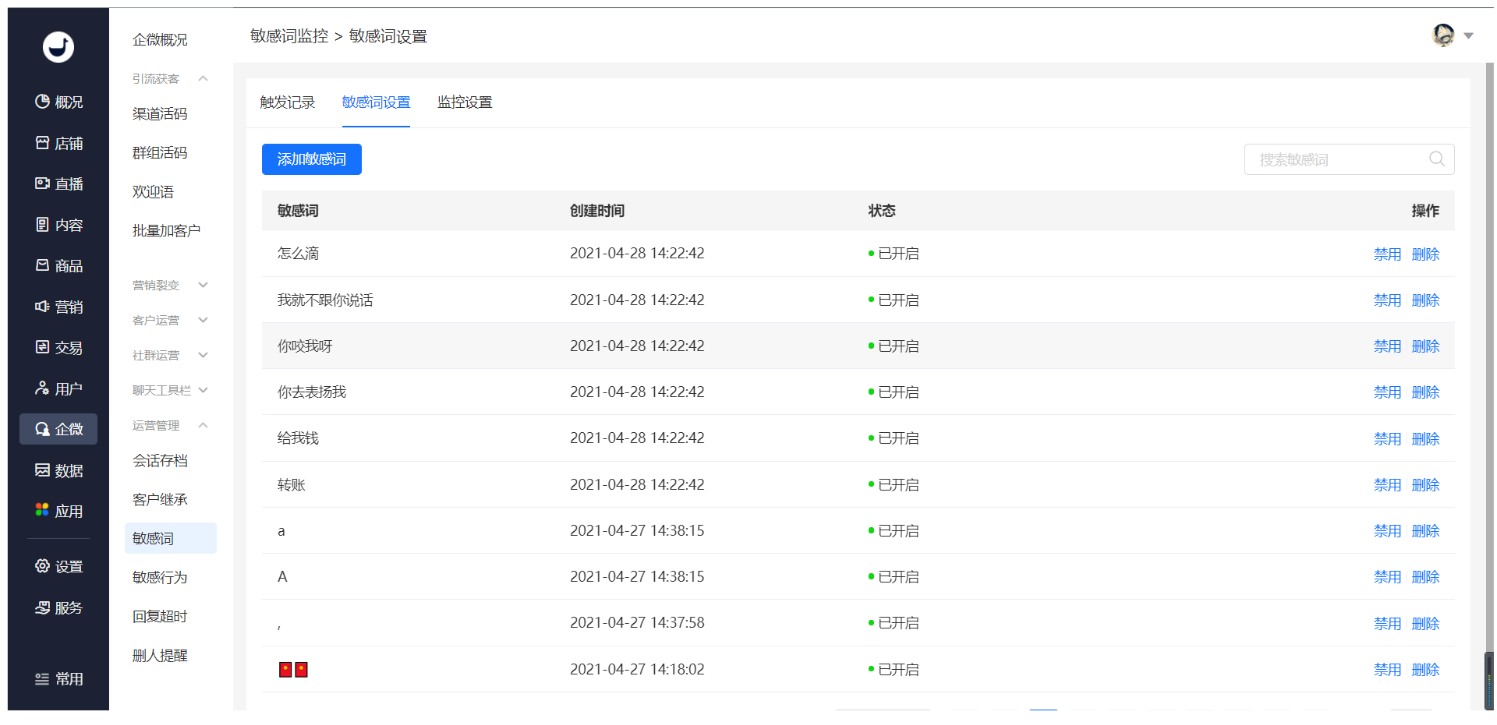Select 用户 in the main navigation
Image resolution: width=1497 pixels, height=725 pixels.
pos(58,389)
